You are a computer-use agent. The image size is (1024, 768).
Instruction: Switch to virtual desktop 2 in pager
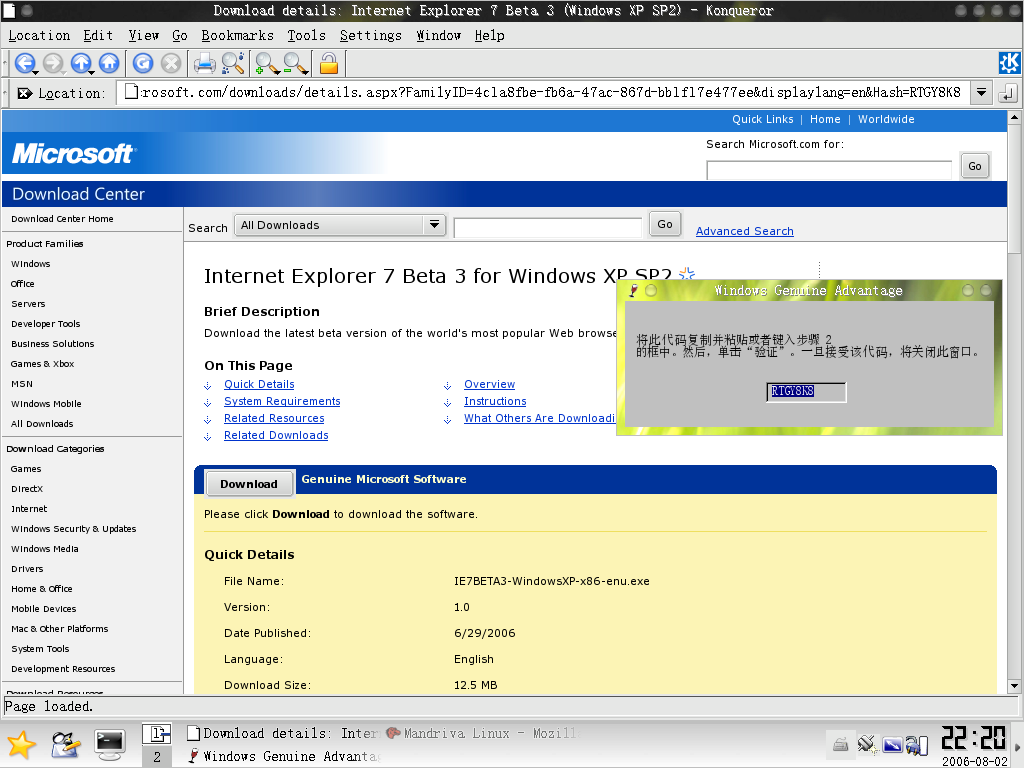tap(157, 756)
